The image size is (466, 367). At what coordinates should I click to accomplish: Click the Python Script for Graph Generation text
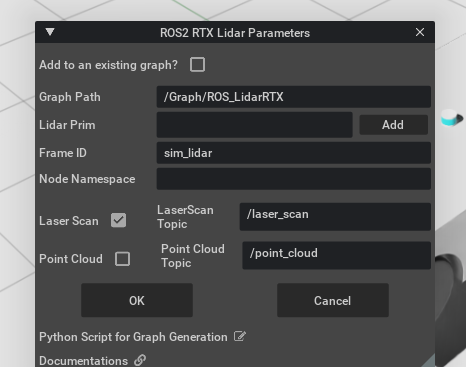pos(133,337)
